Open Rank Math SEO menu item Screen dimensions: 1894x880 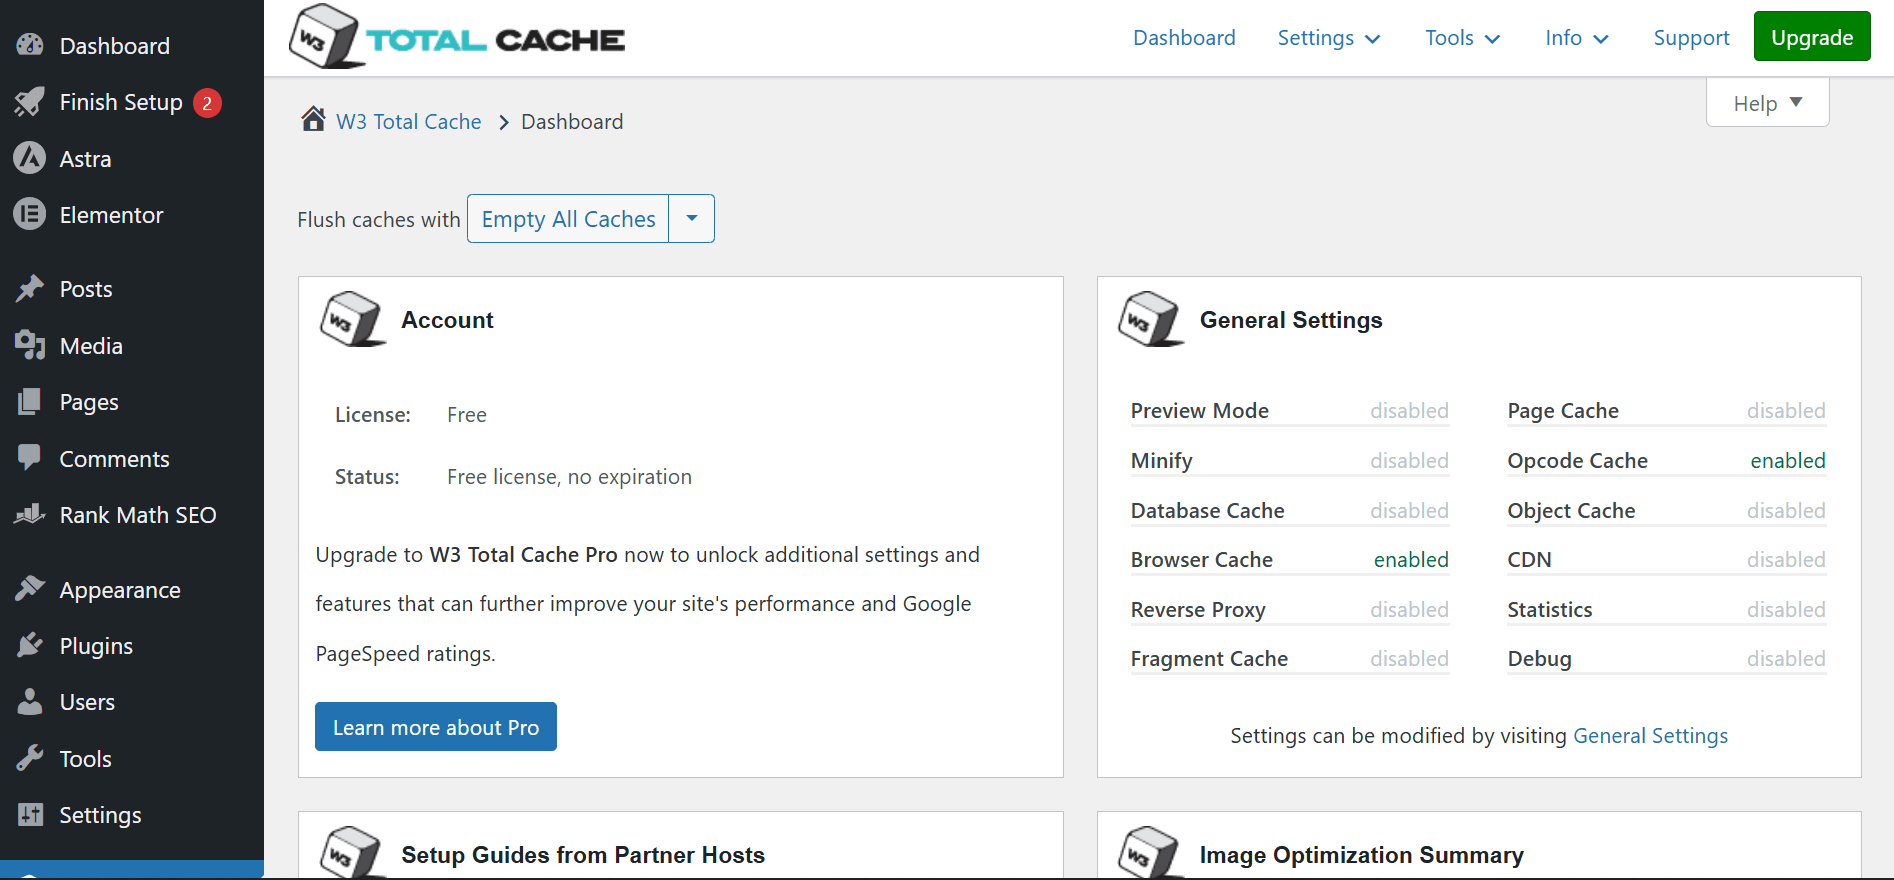tap(138, 515)
